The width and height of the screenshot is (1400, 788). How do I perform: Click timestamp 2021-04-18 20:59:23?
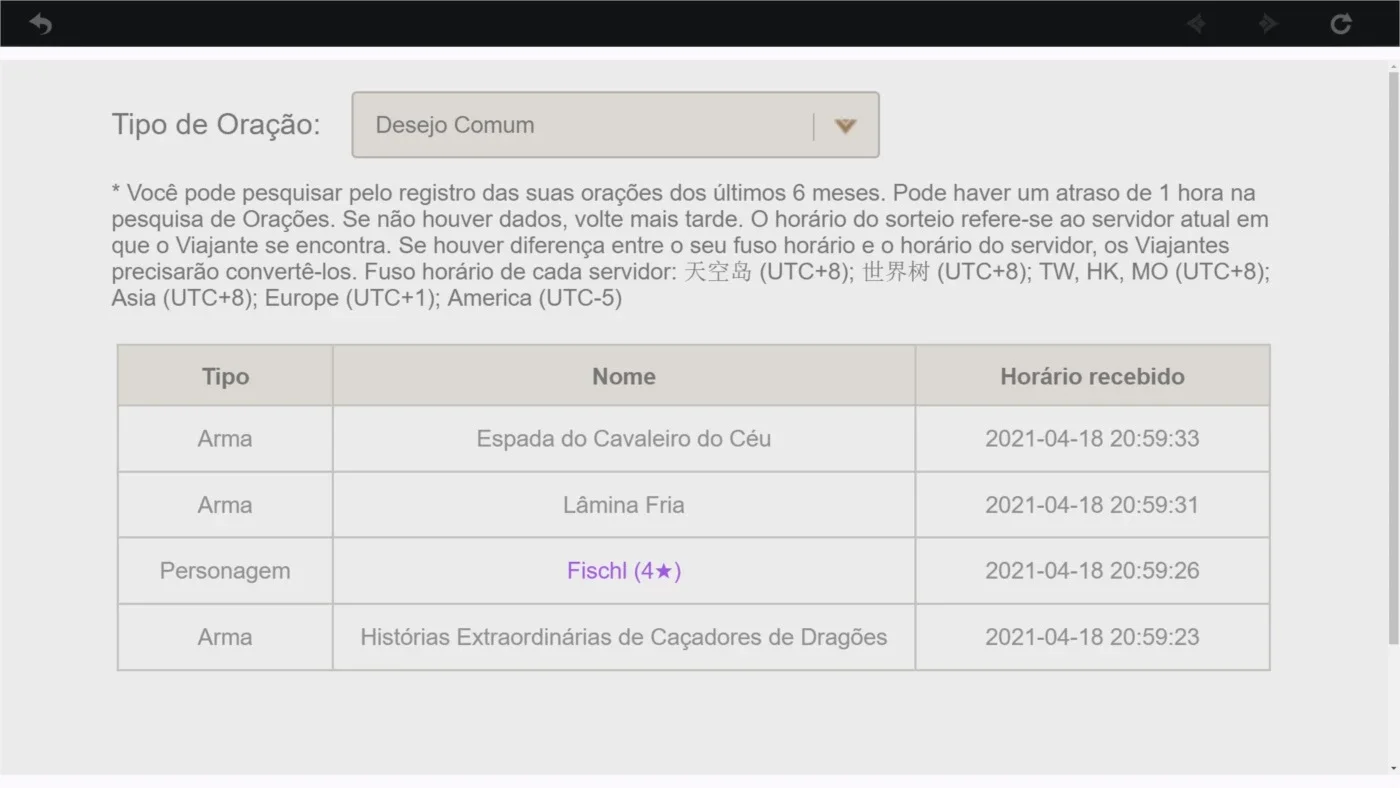coord(1092,637)
